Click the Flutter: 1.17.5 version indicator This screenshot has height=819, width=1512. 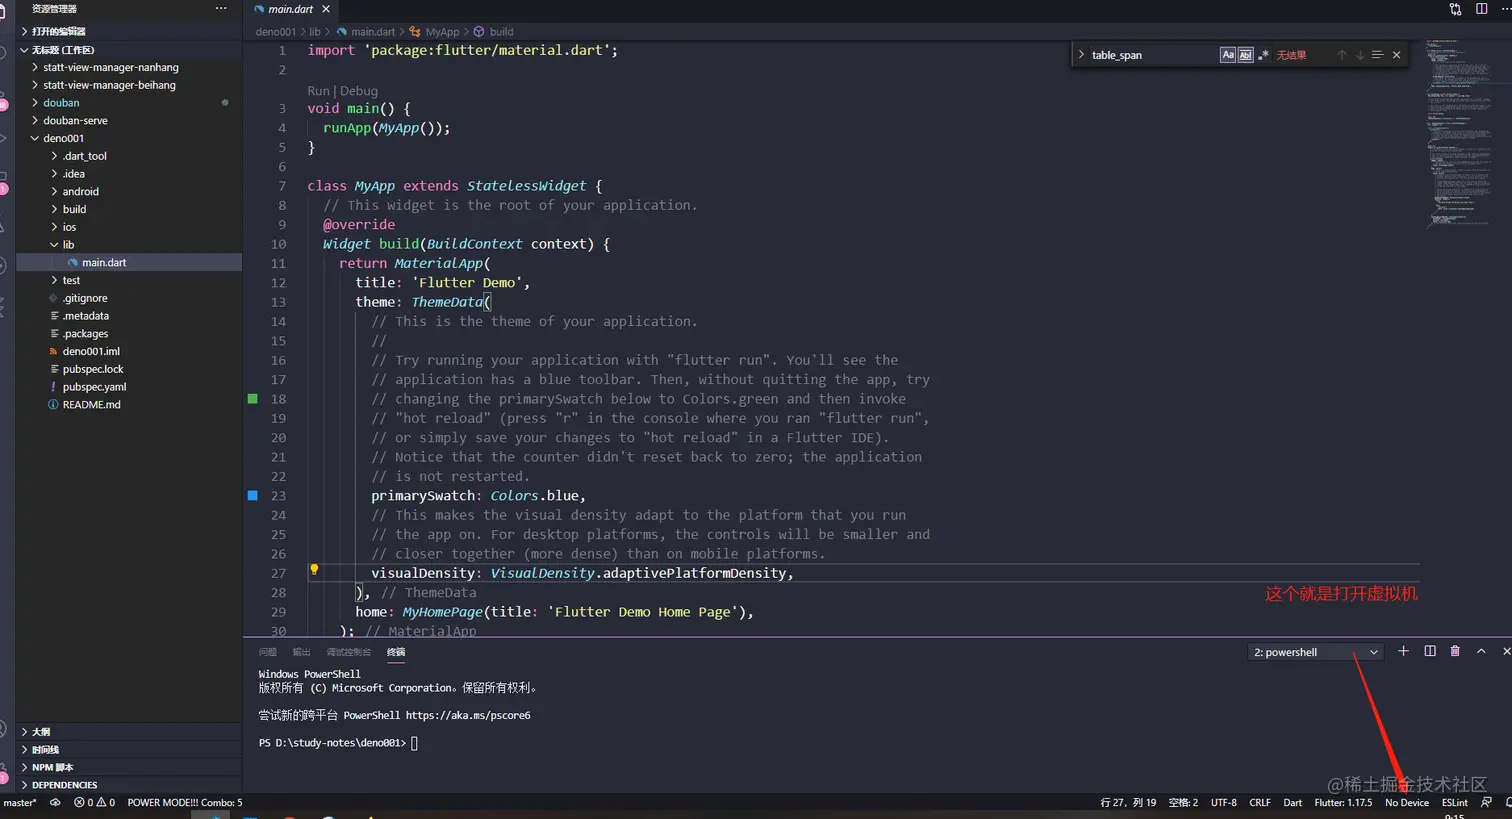pos(1344,803)
